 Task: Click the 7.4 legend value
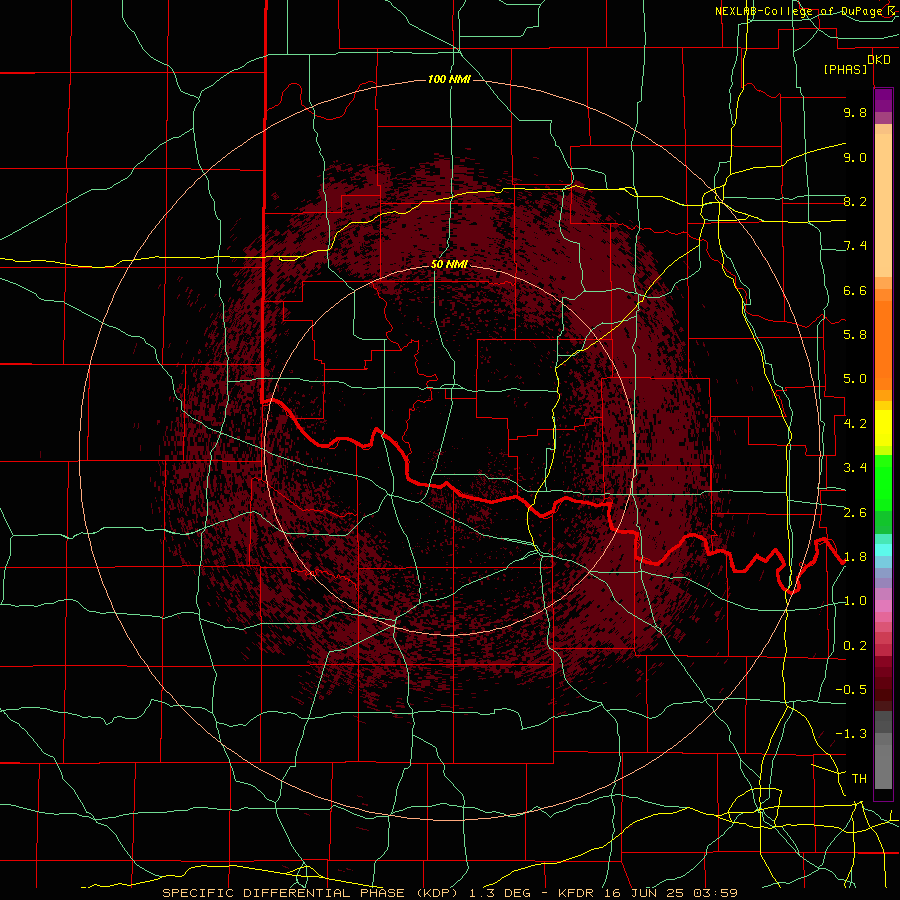[855, 246]
